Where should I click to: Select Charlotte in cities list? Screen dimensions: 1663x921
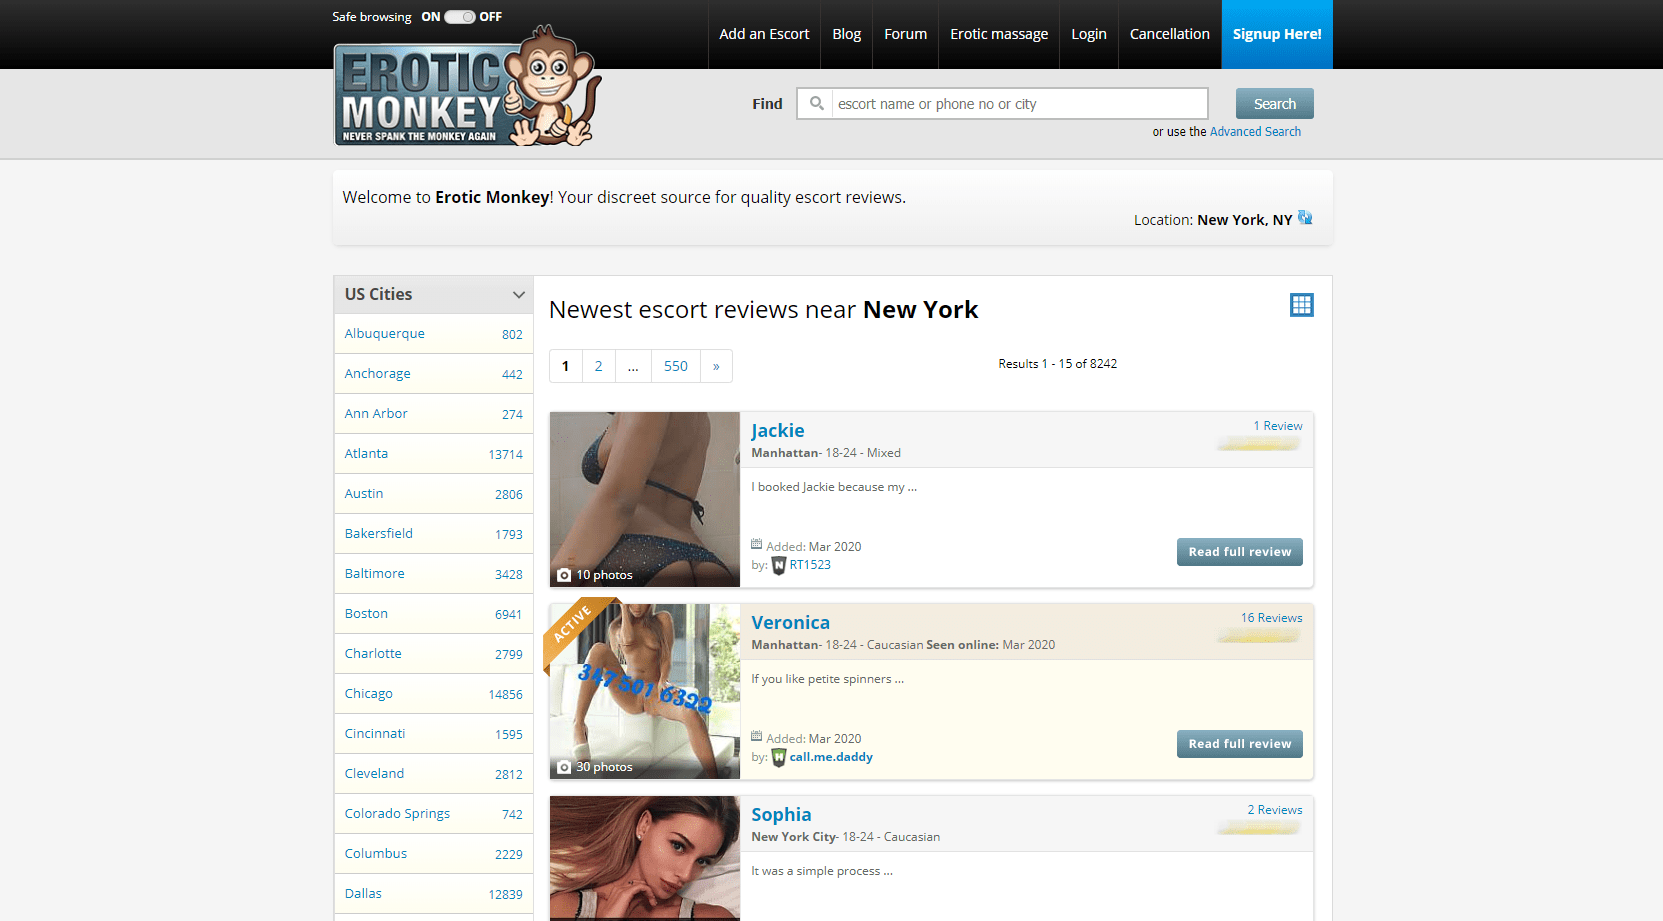434,654
